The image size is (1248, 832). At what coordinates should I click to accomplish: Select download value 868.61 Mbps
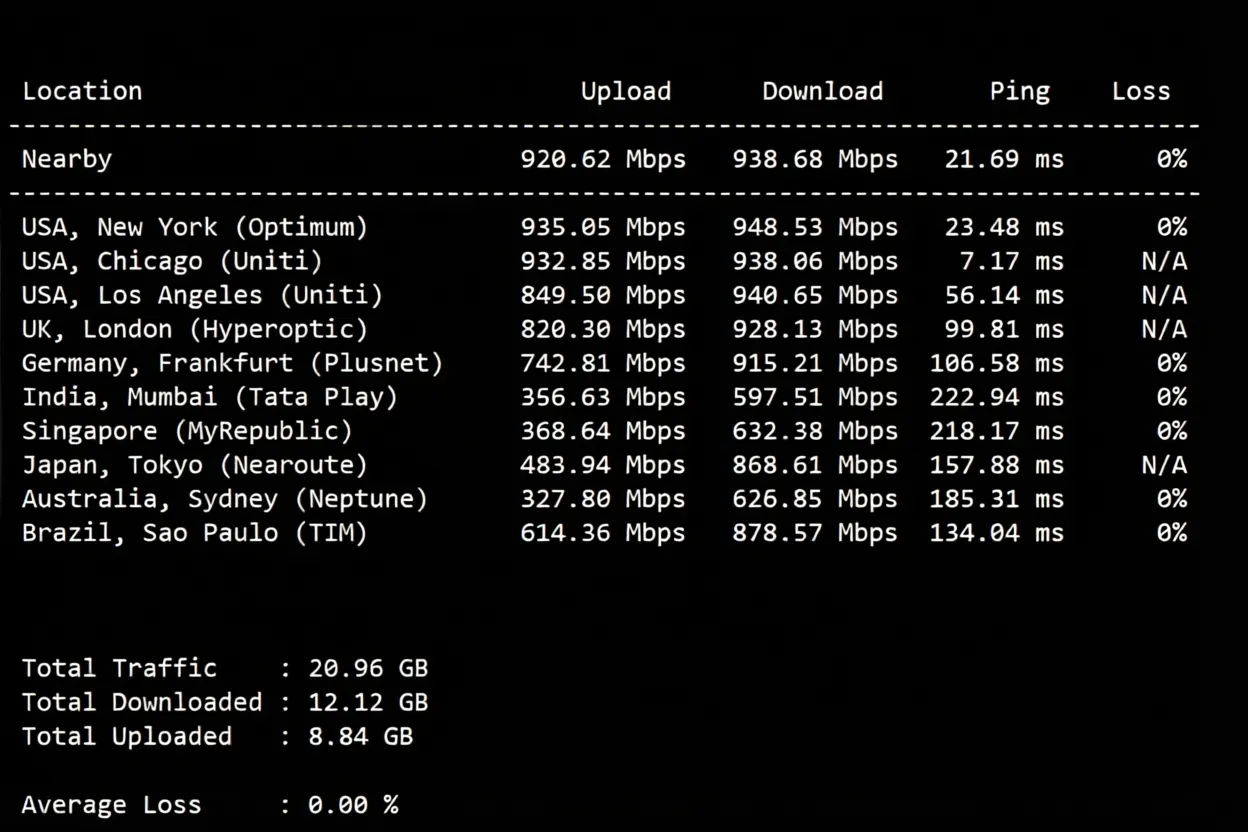click(x=815, y=465)
